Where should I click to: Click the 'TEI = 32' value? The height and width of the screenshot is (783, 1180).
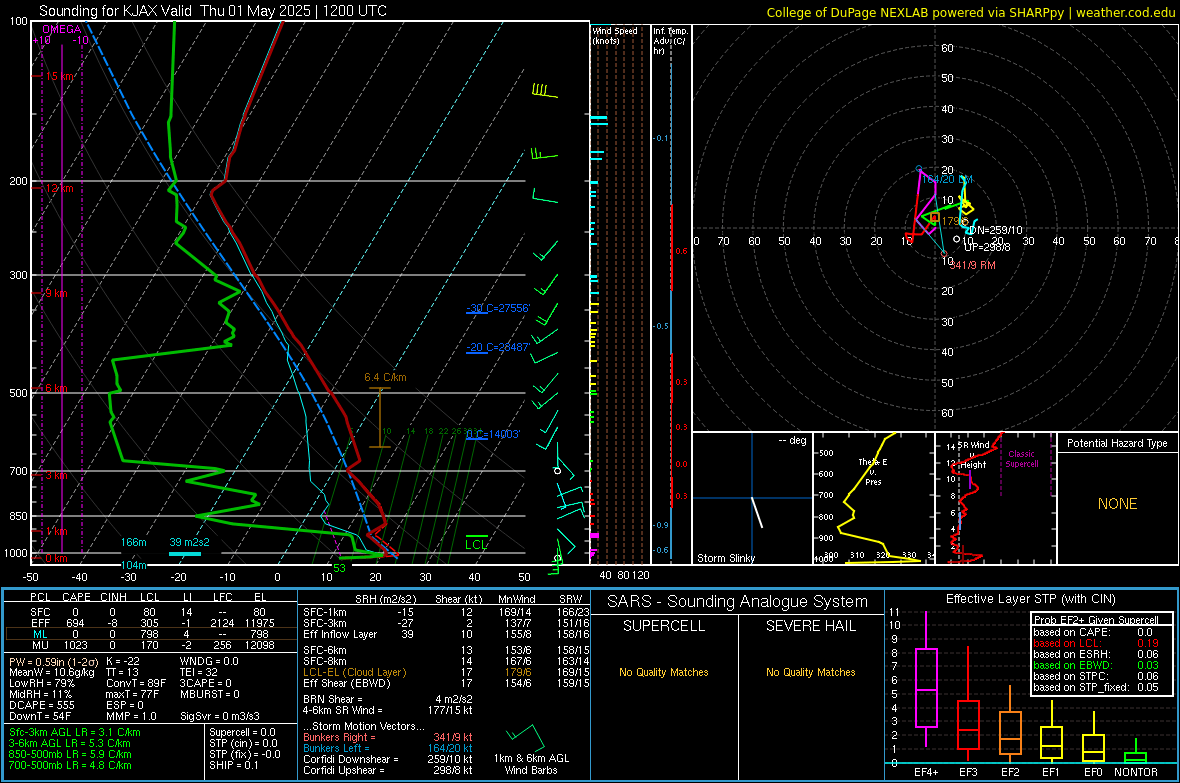(199, 672)
